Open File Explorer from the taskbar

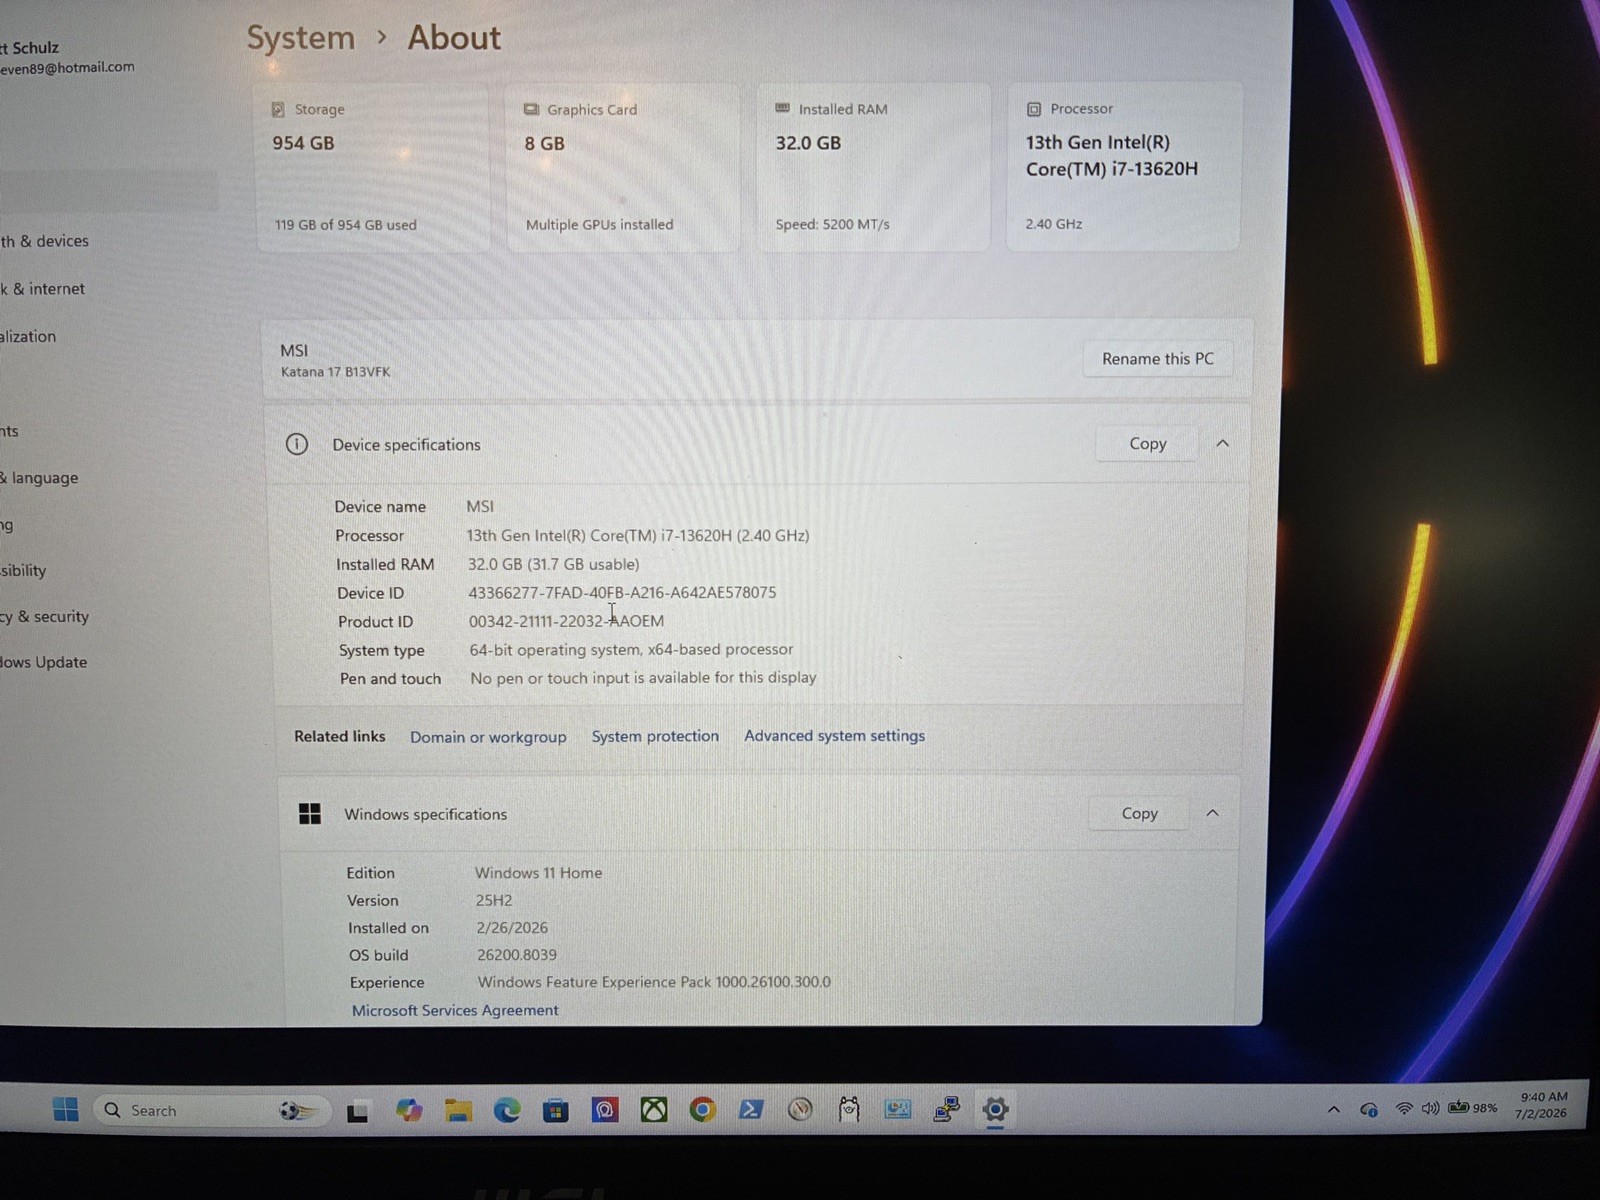458,1110
